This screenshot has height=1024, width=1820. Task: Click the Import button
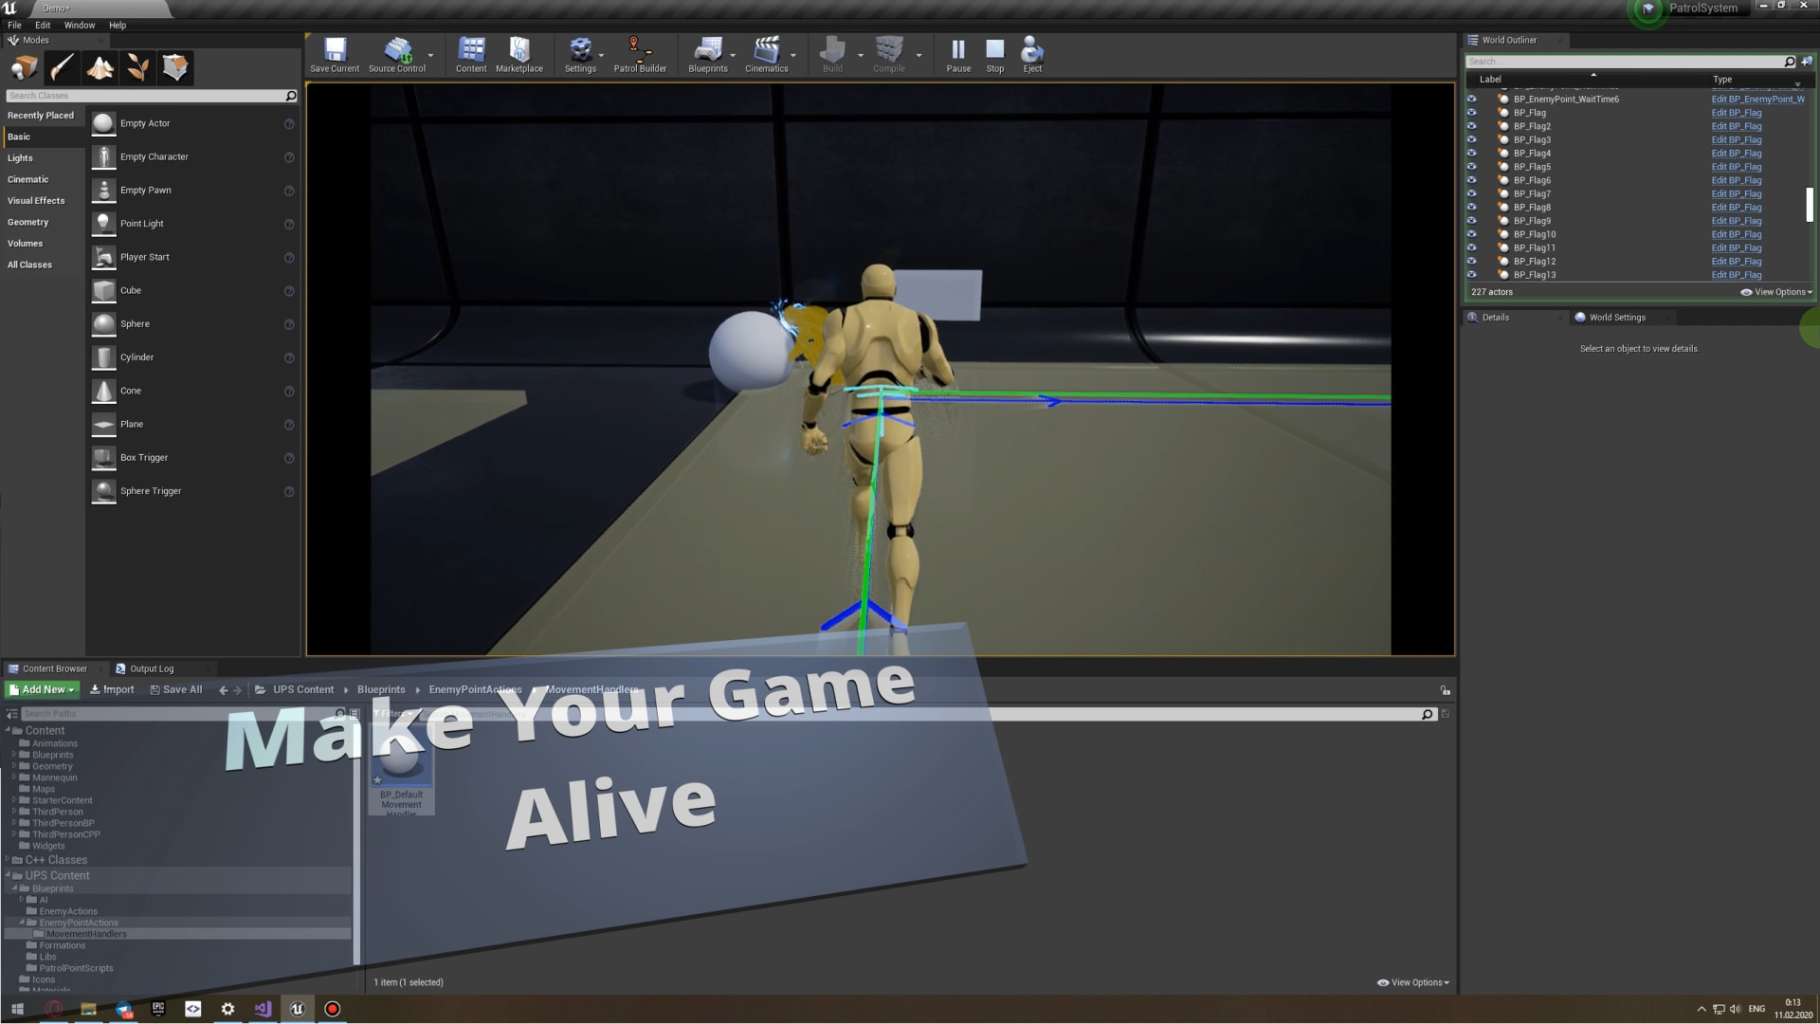click(112, 690)
